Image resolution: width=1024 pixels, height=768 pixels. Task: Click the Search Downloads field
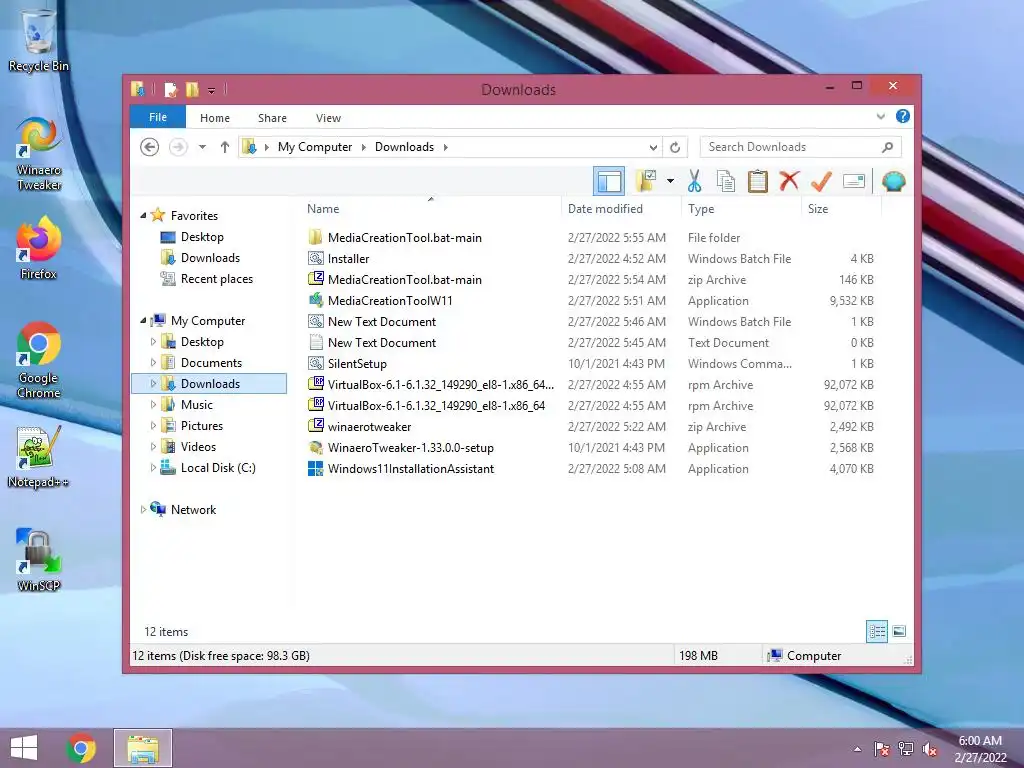click(x=801, y=147)
